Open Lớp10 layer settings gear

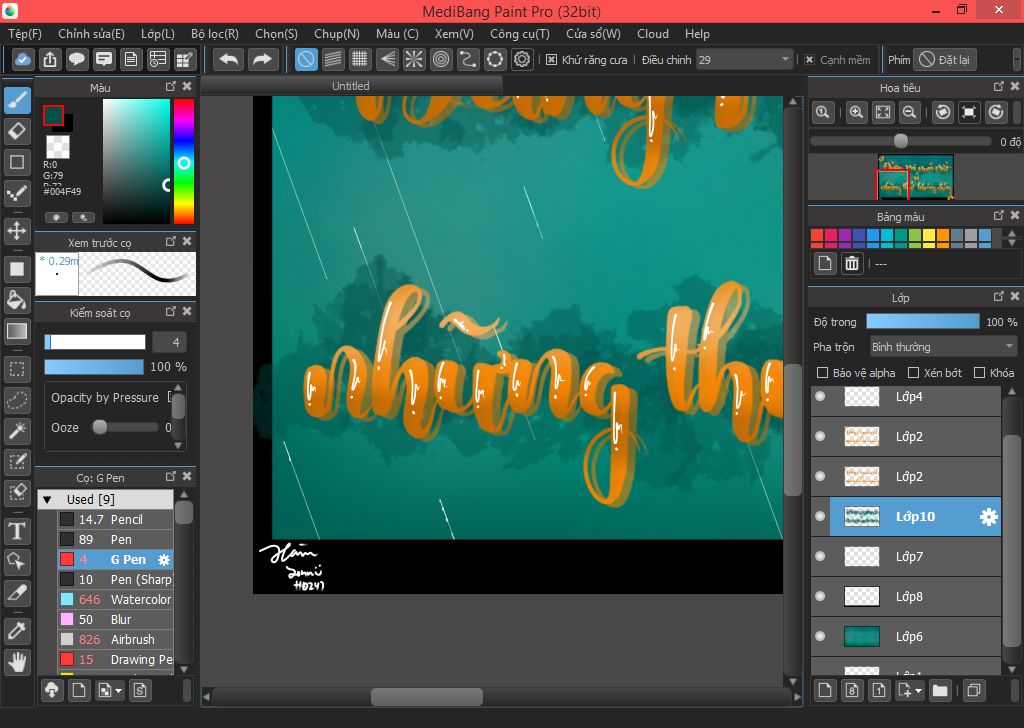pyautogui.click(x=989, y=516)
